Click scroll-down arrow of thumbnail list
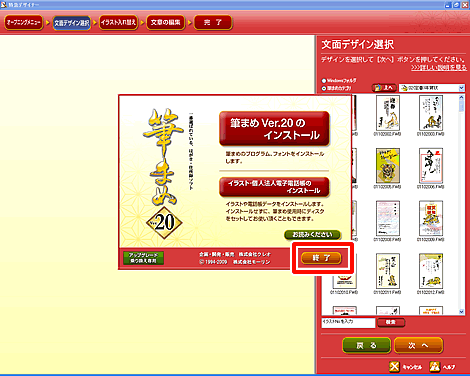 pos(462,312)
